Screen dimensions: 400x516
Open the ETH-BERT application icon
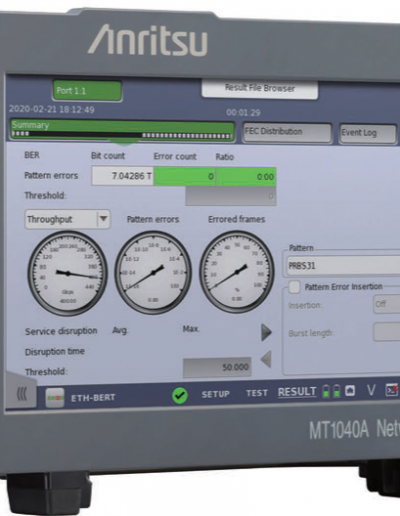[55, 398]
